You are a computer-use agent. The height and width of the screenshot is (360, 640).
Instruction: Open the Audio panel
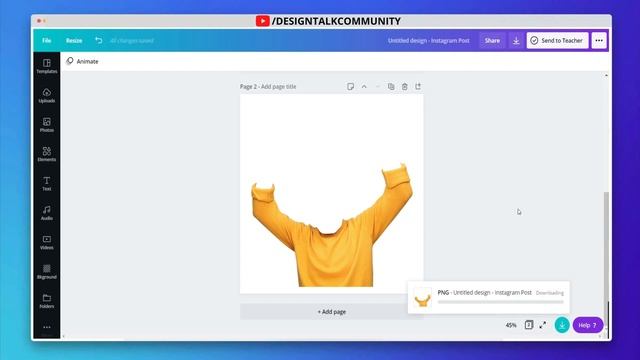(x=47, y=213)
